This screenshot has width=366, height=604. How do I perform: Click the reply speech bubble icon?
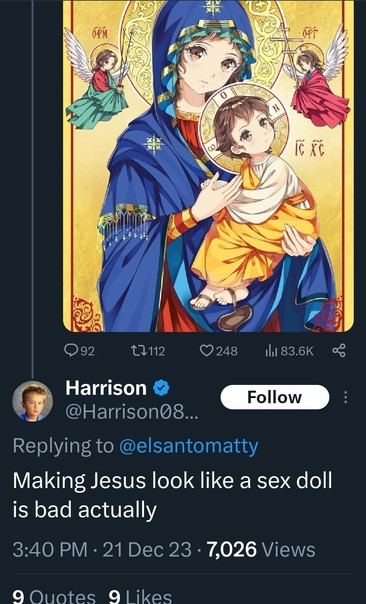71,351
